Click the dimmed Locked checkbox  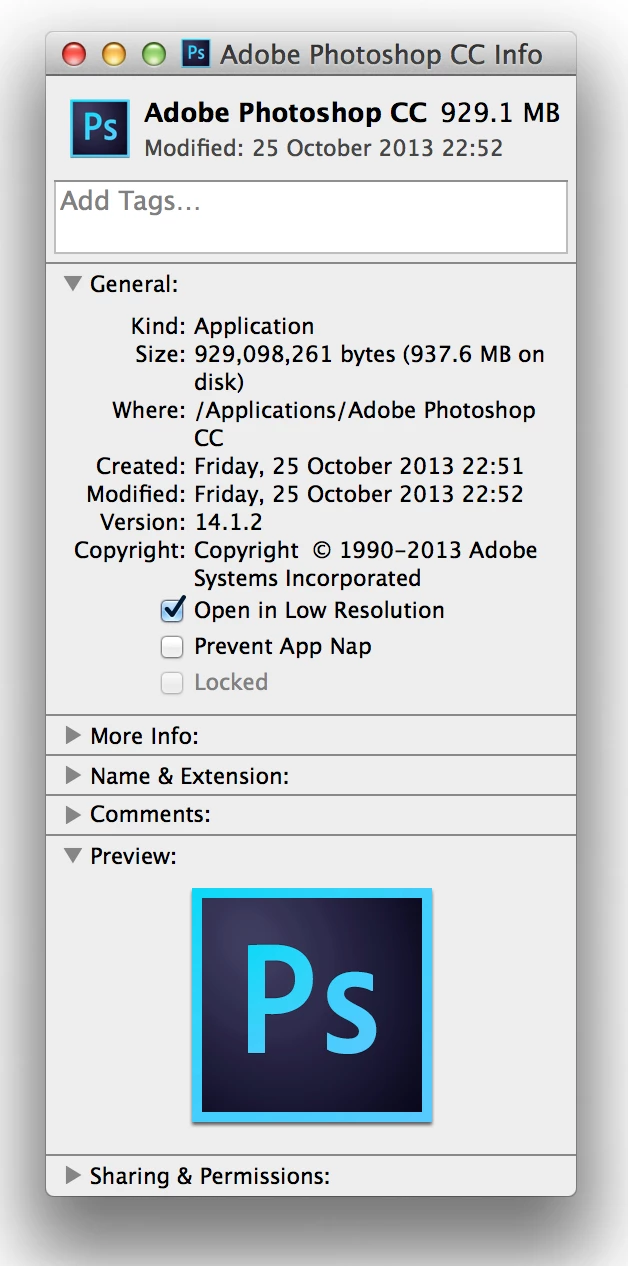click(x=173, y=683)
